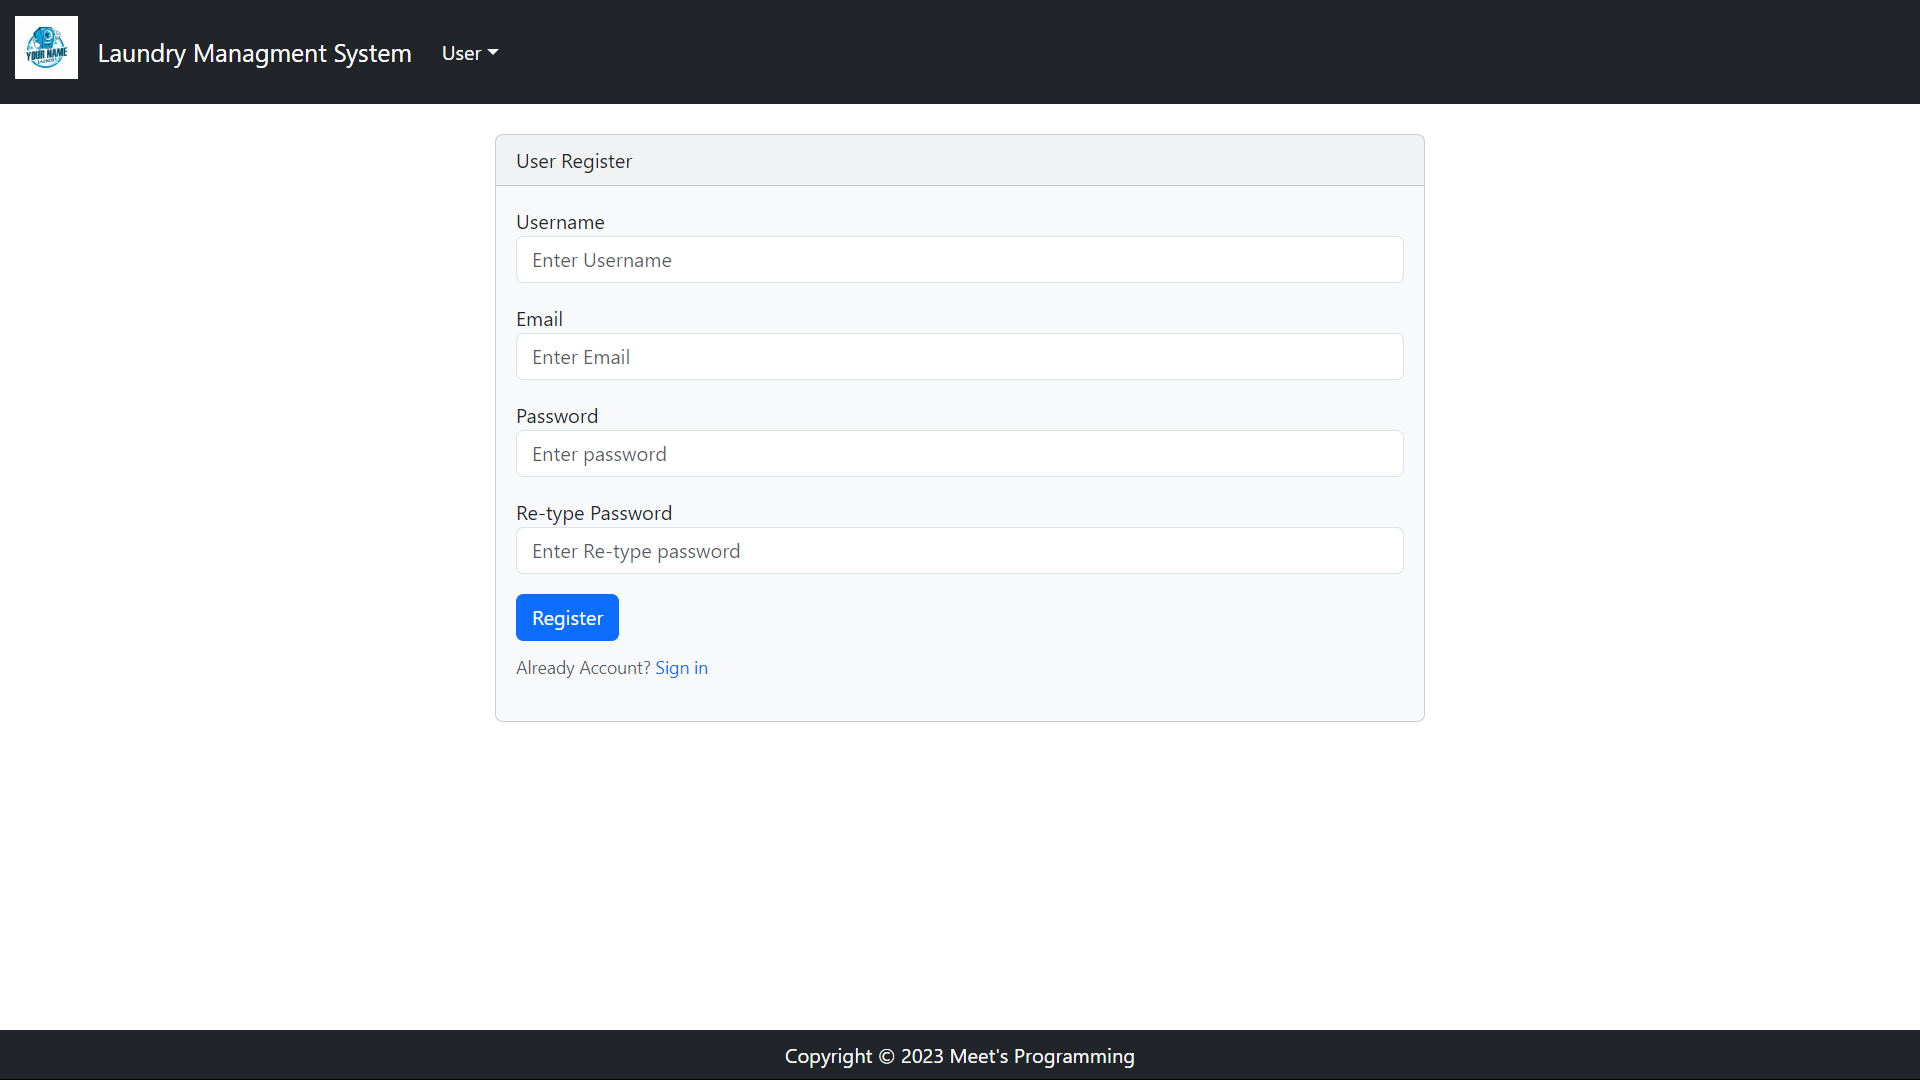
Task: Focus the Enter Email field
Action: [959, 357]
